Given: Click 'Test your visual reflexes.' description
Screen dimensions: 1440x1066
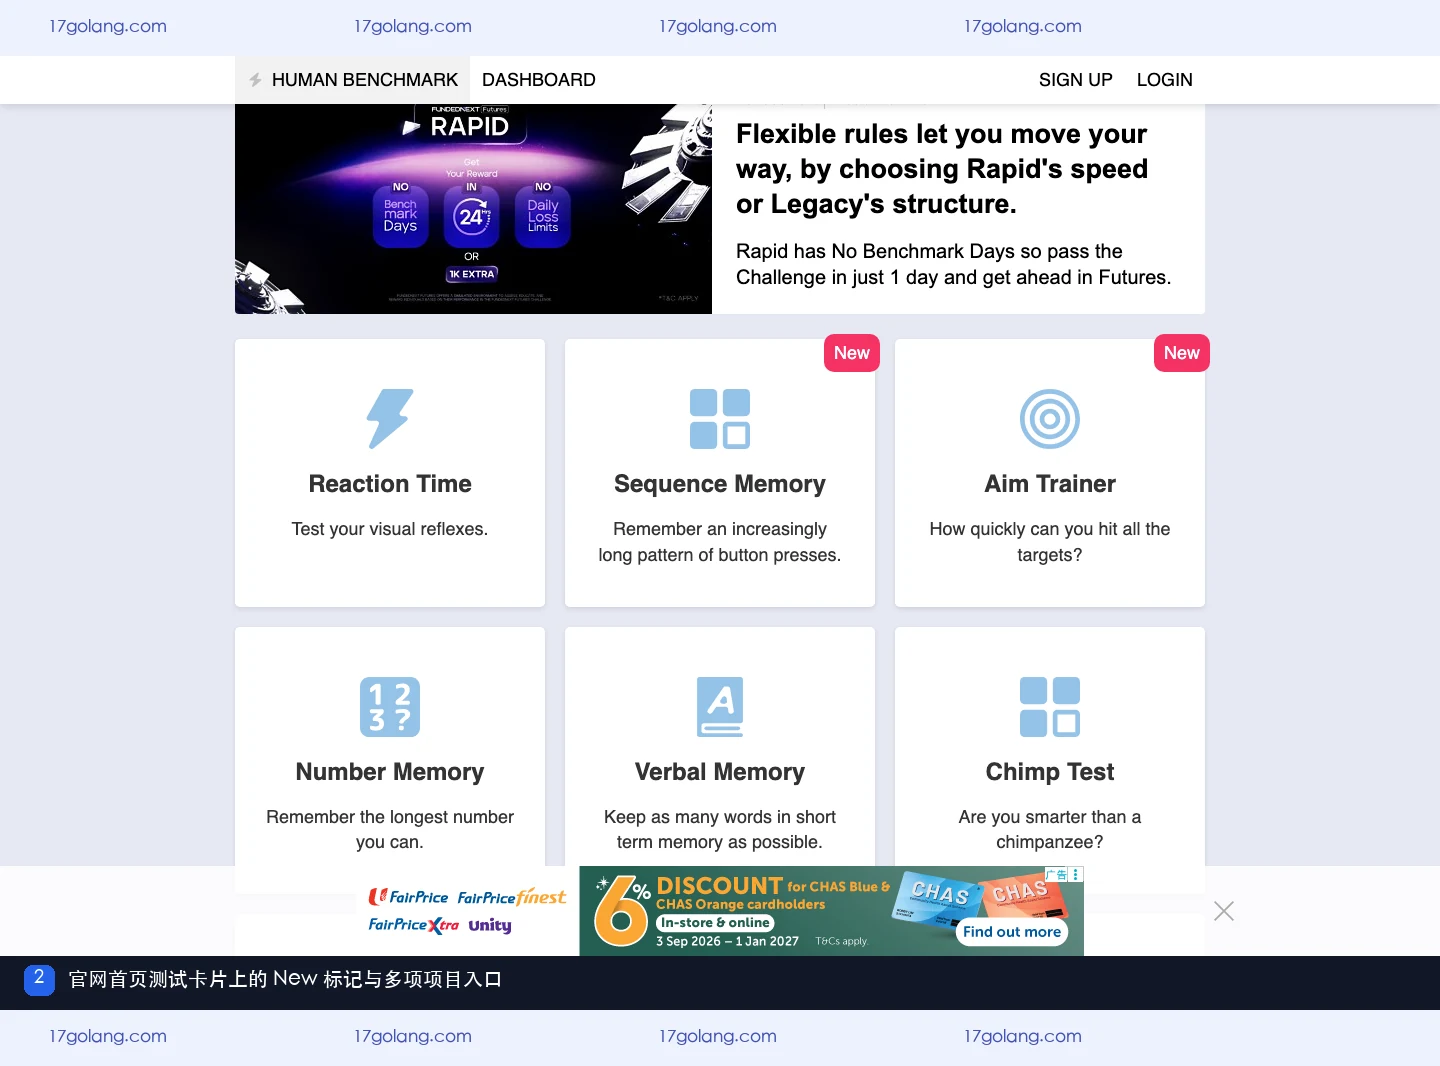Looking at the screenshot, I should pyautogui.click(x=390, y=529).
